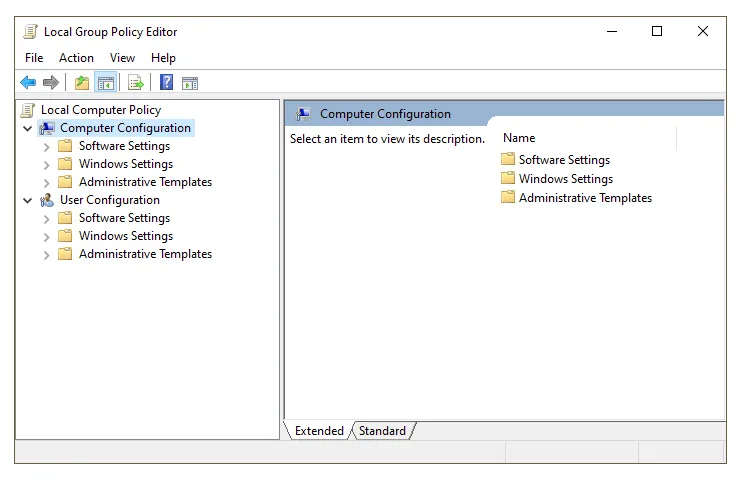Expand Administrative Templates under Computer Configuration

[x=47, y=183]
